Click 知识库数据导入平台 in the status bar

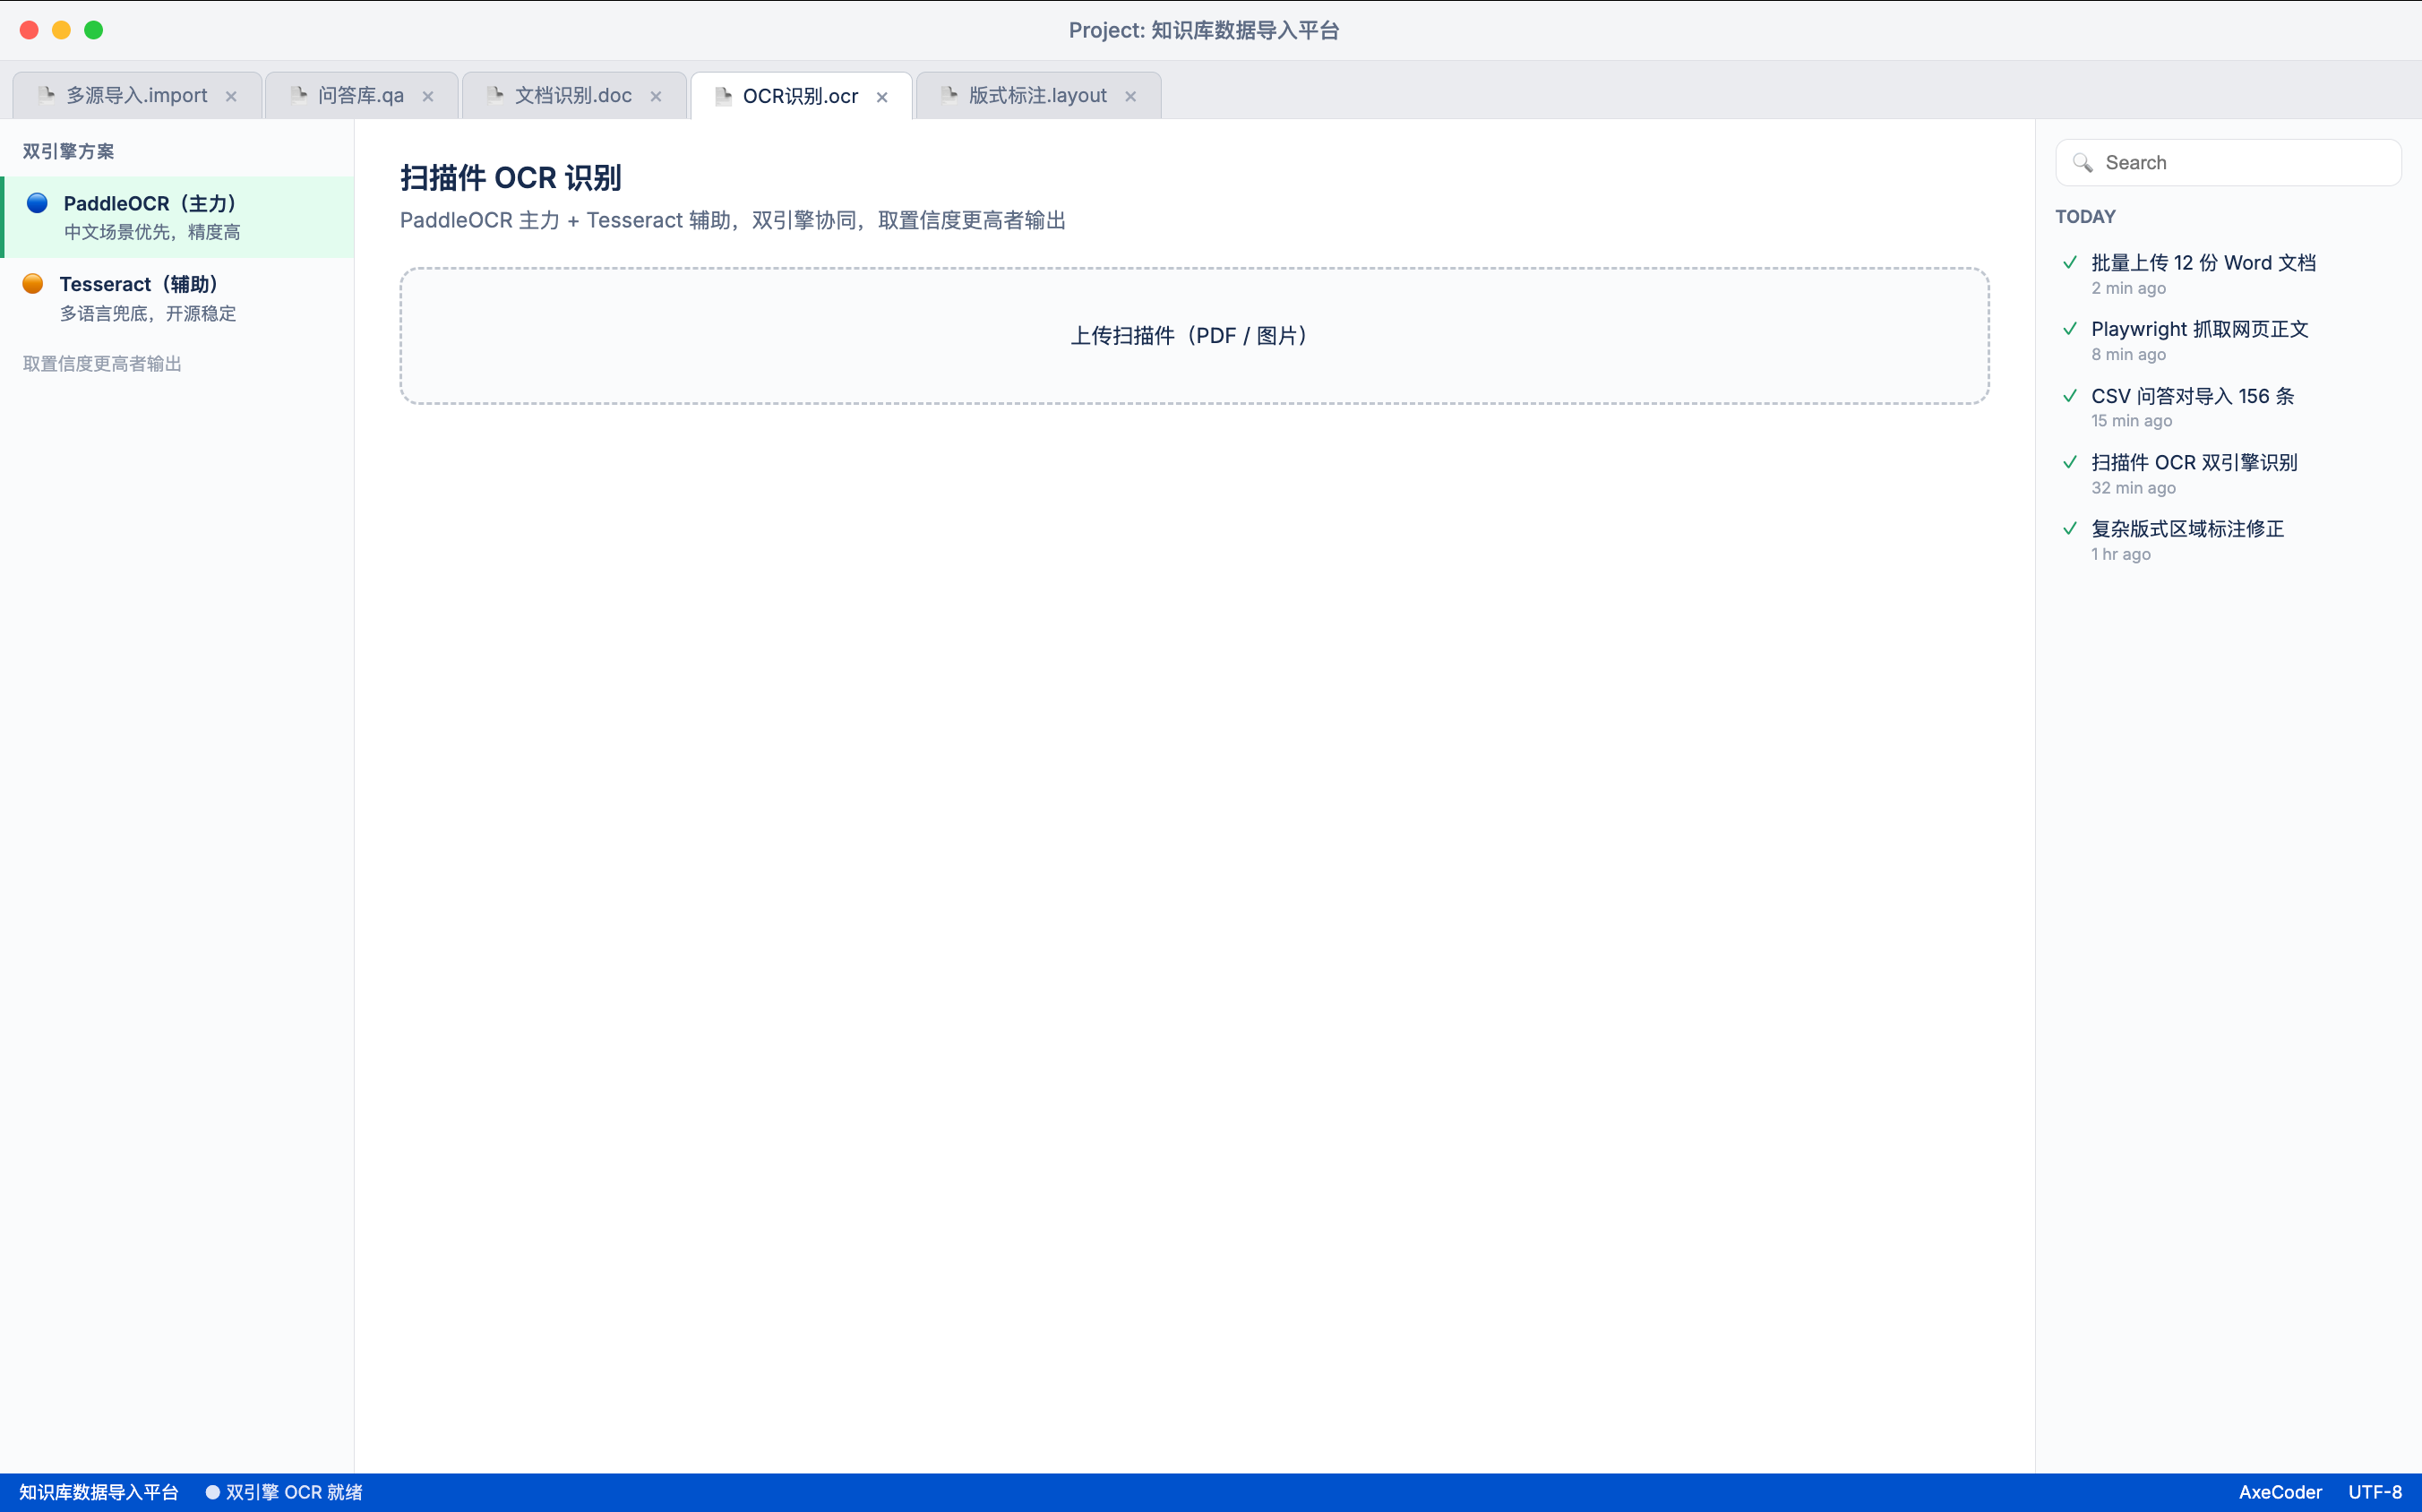[x=99, y=1492]
